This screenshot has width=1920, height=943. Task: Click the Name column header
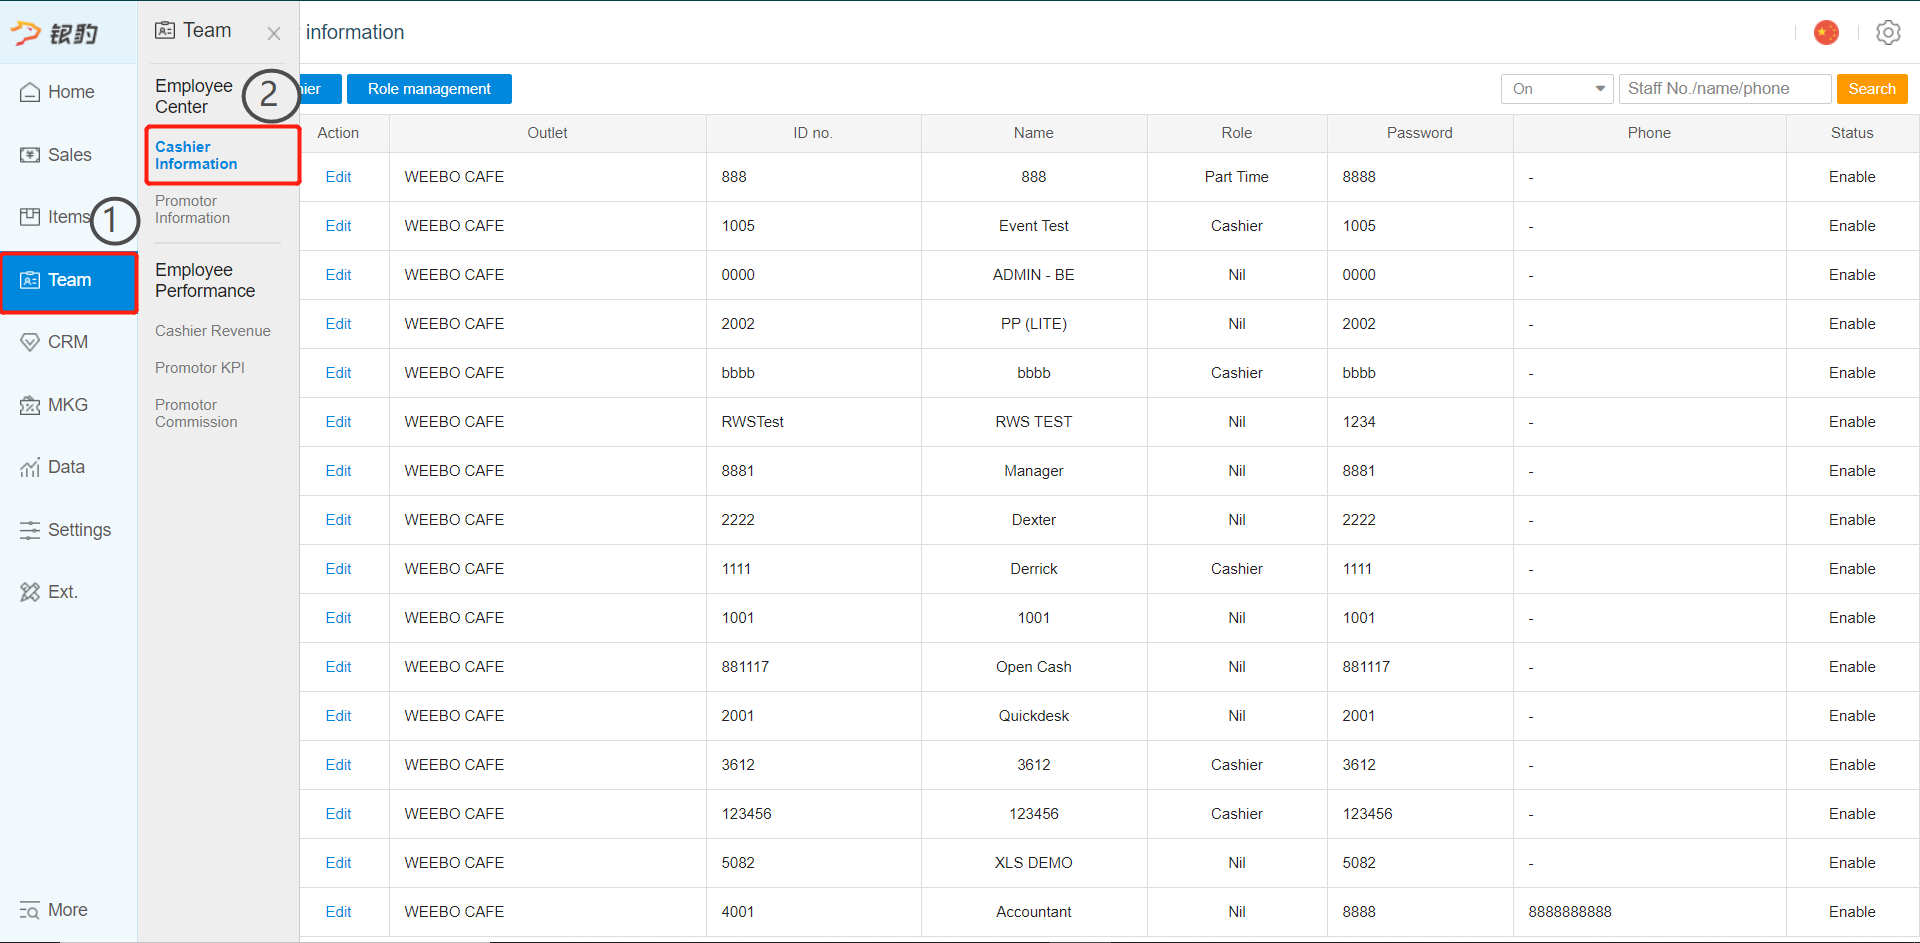point(1033,133)
